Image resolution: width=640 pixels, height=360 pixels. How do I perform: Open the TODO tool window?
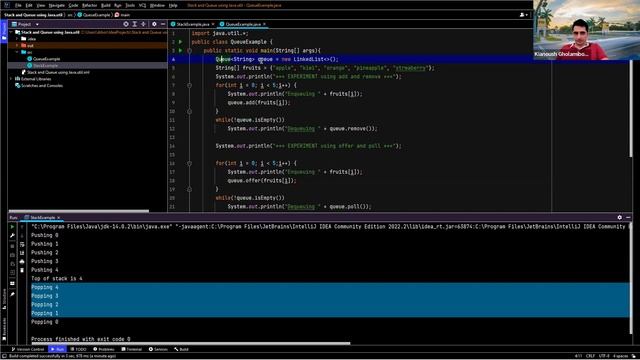78,349
